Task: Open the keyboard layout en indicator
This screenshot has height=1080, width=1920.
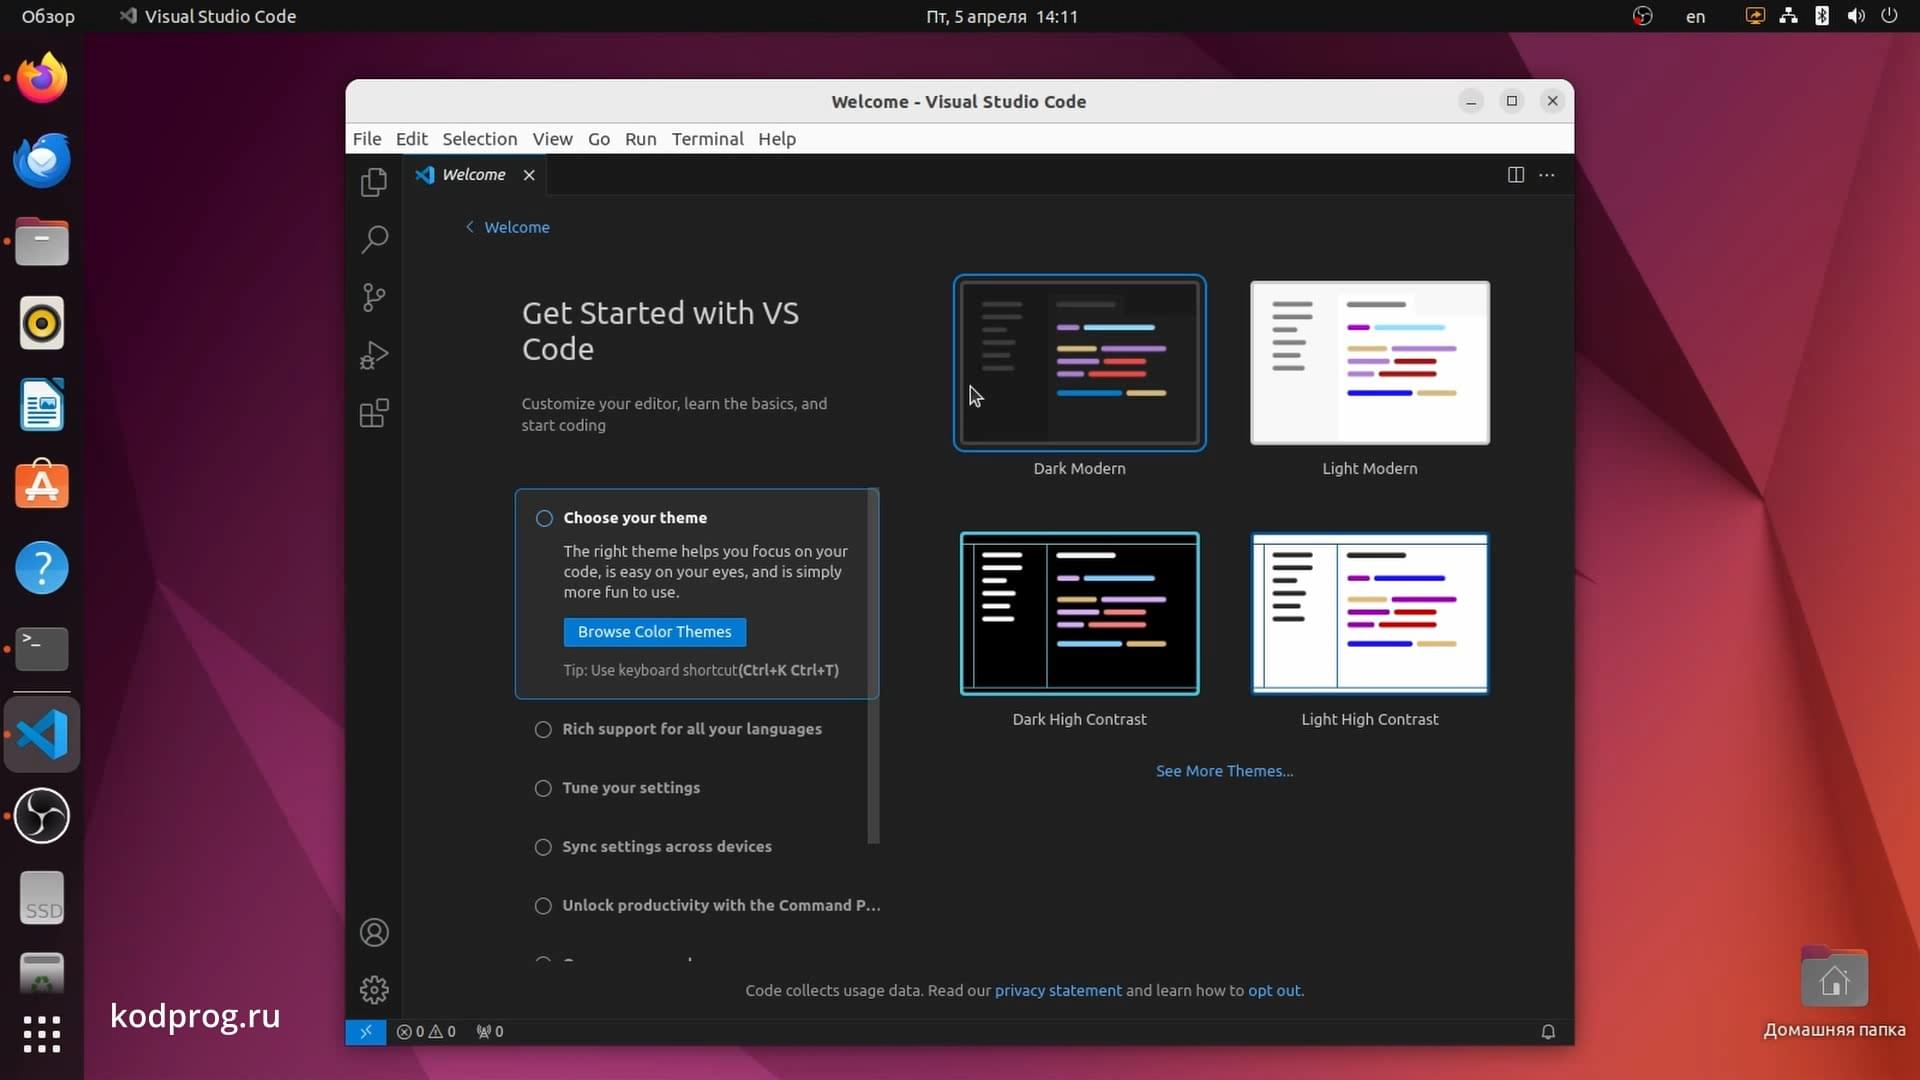Action: click(x=1695, y=16)
